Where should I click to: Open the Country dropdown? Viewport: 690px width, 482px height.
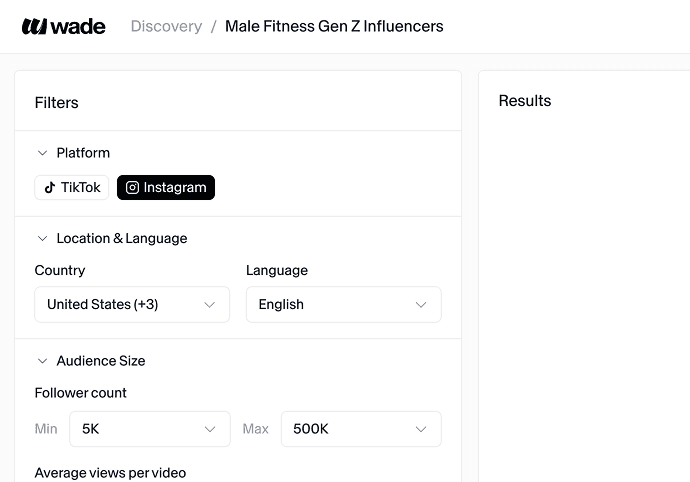132,304
